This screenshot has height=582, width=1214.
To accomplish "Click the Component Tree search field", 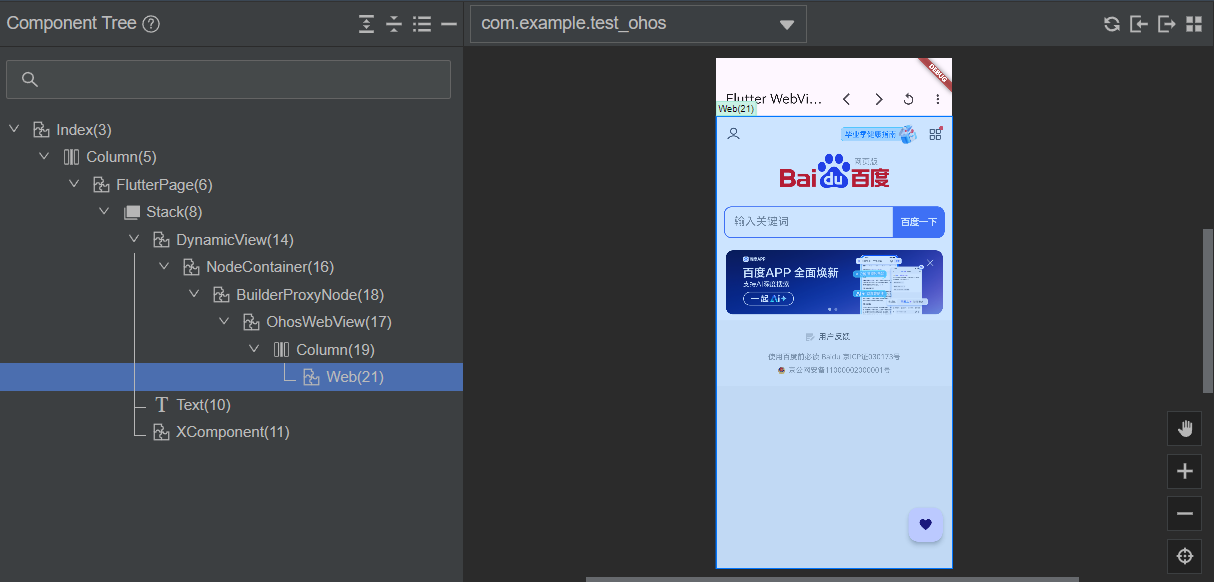I will point(228,79).
